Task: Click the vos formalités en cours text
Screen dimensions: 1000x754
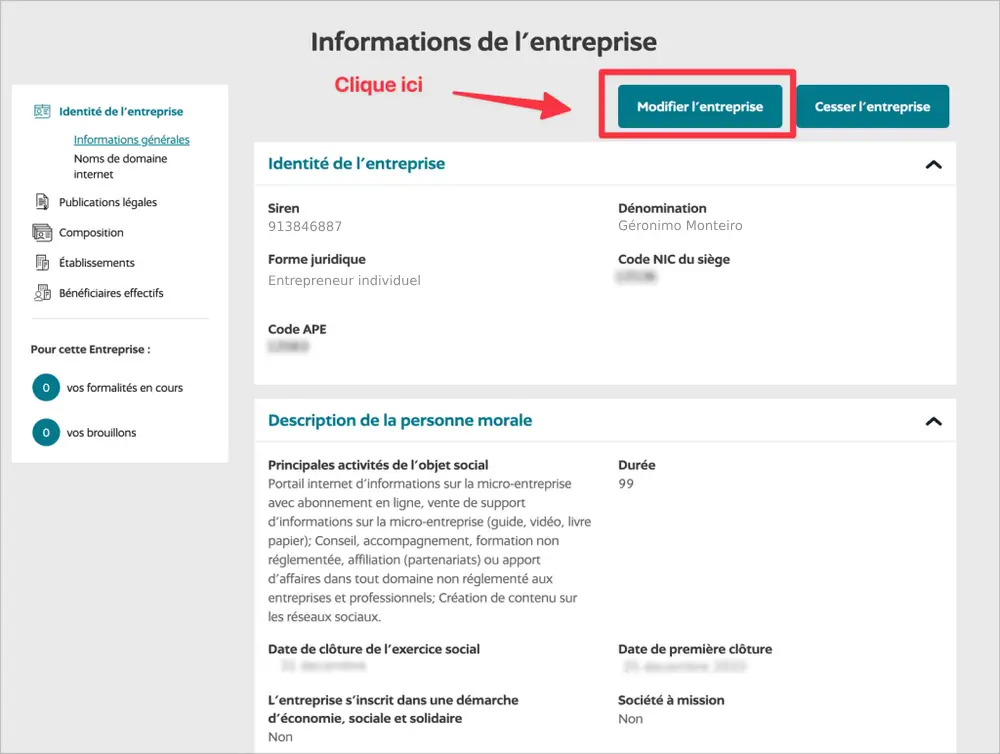Action: [125, 388]
